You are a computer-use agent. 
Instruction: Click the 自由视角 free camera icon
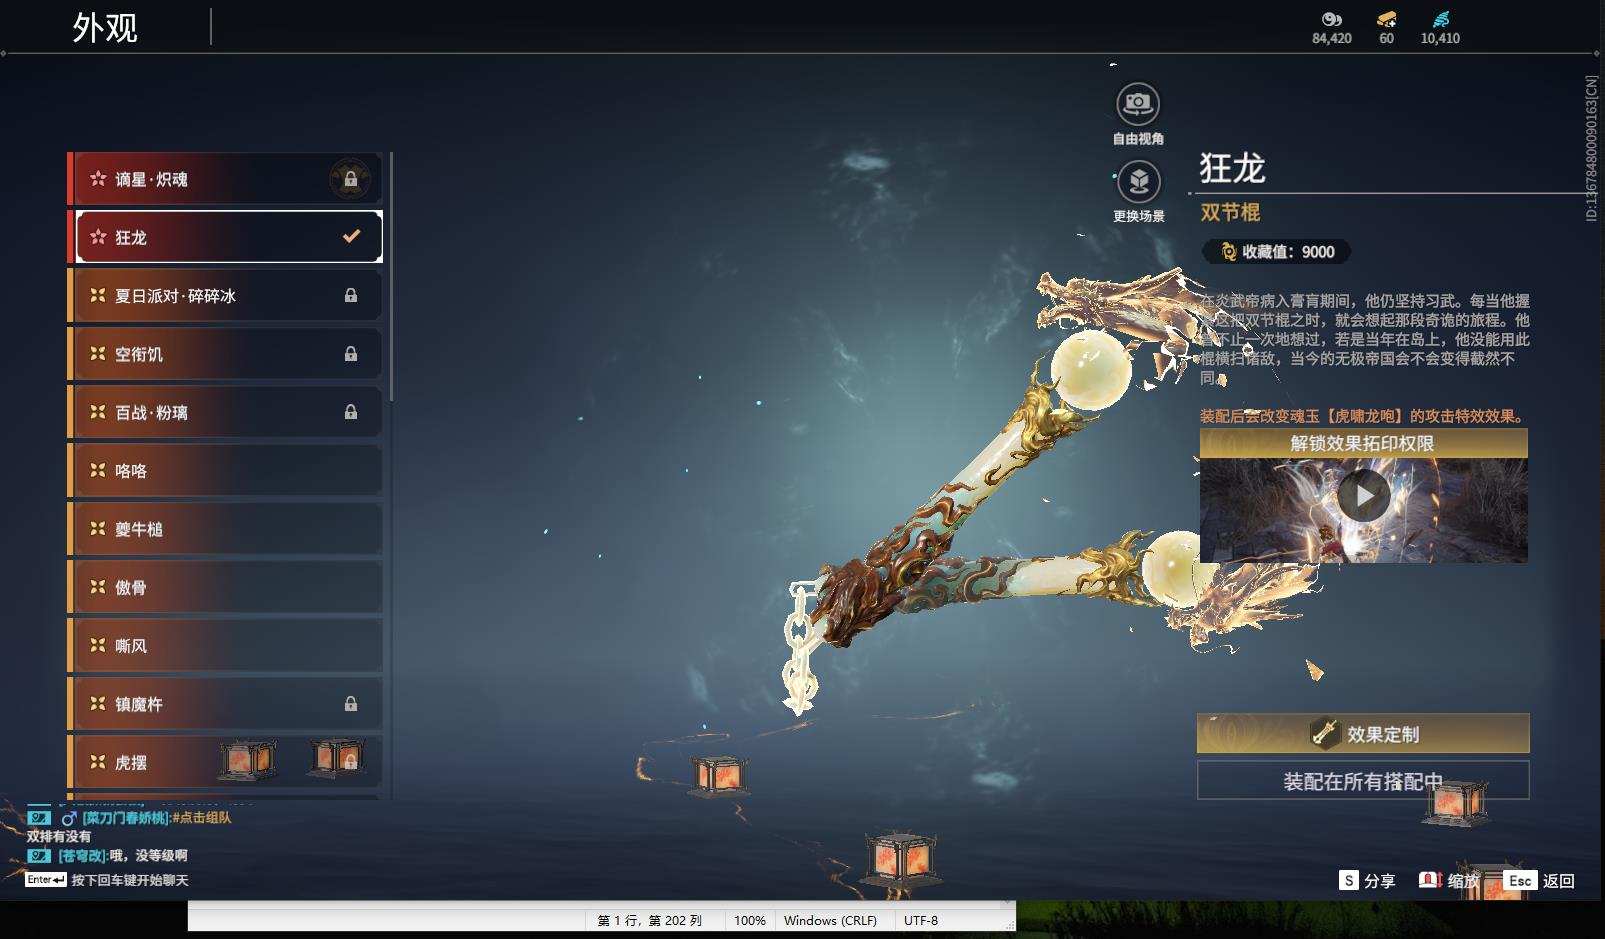click(x=1138, y=104)
